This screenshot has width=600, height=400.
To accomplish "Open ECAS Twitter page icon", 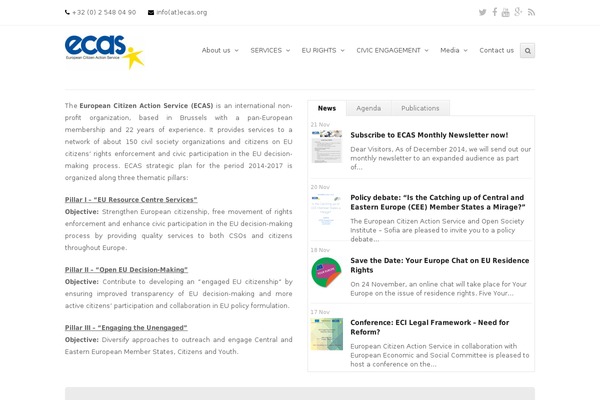I will [483, 12].
